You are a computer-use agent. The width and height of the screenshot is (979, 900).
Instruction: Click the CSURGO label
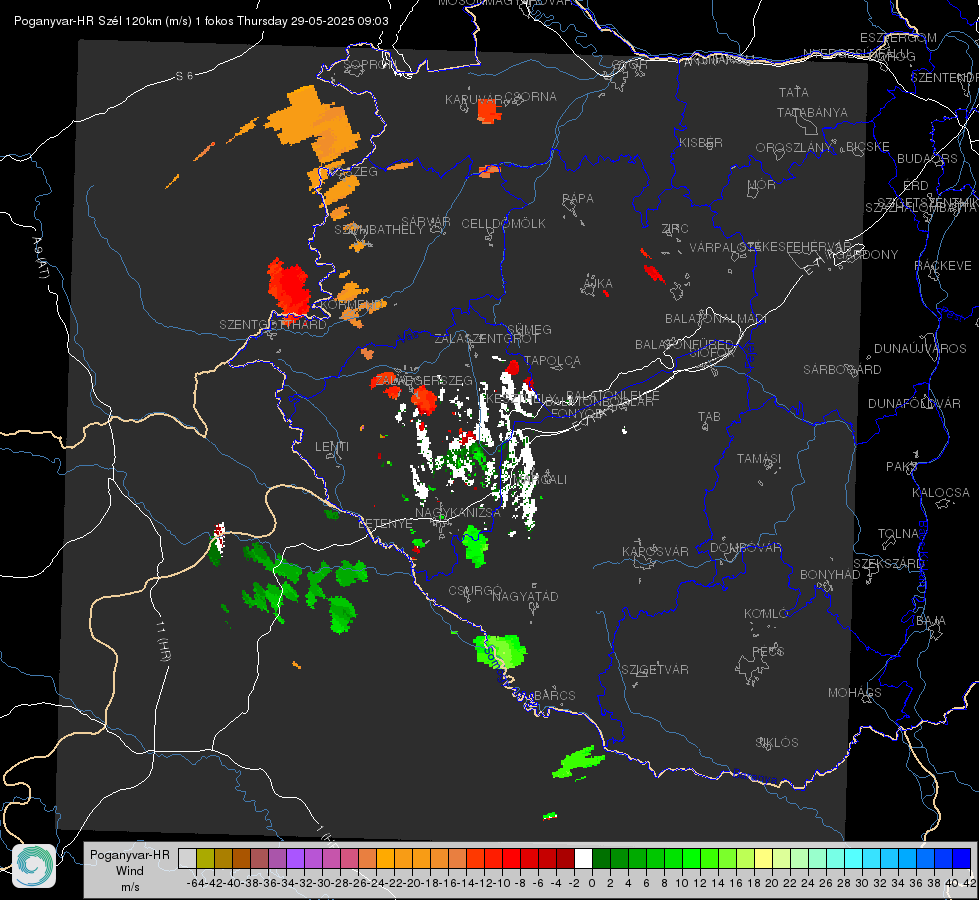(x=475, y=590)
